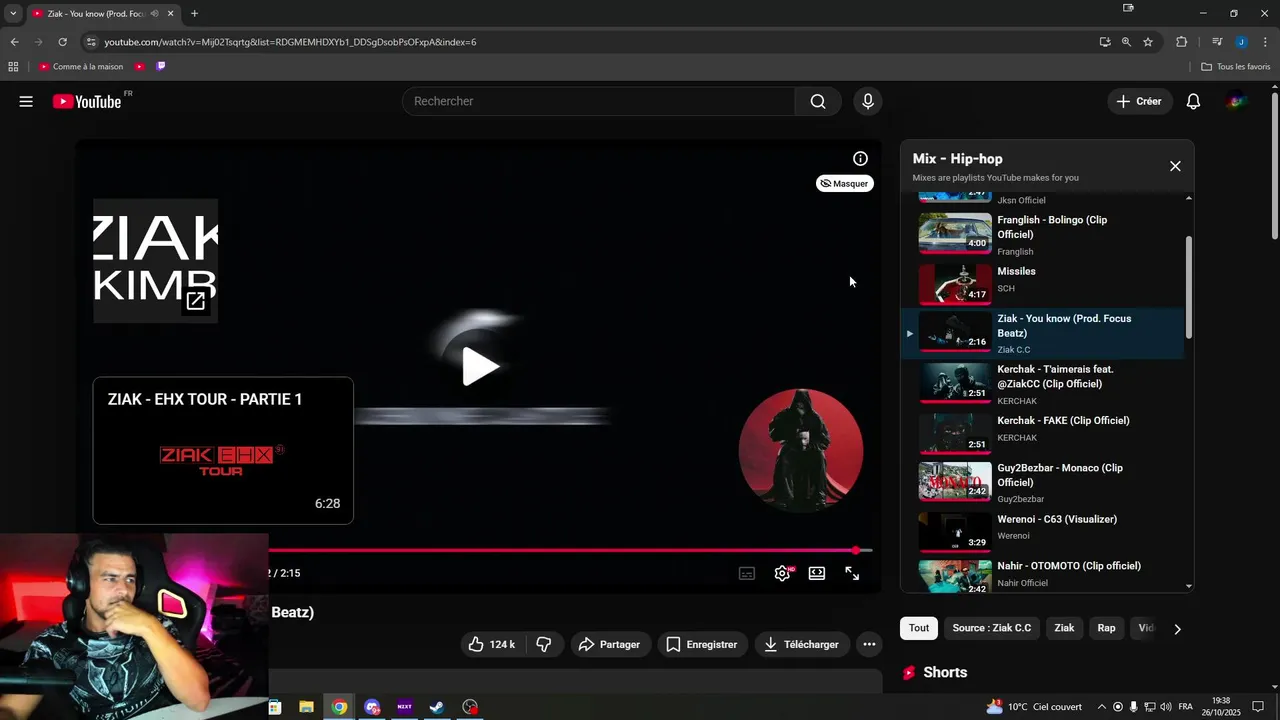Screen dimensions: 1280x720
Task: Click the search magnifier button
Action: 818,101
